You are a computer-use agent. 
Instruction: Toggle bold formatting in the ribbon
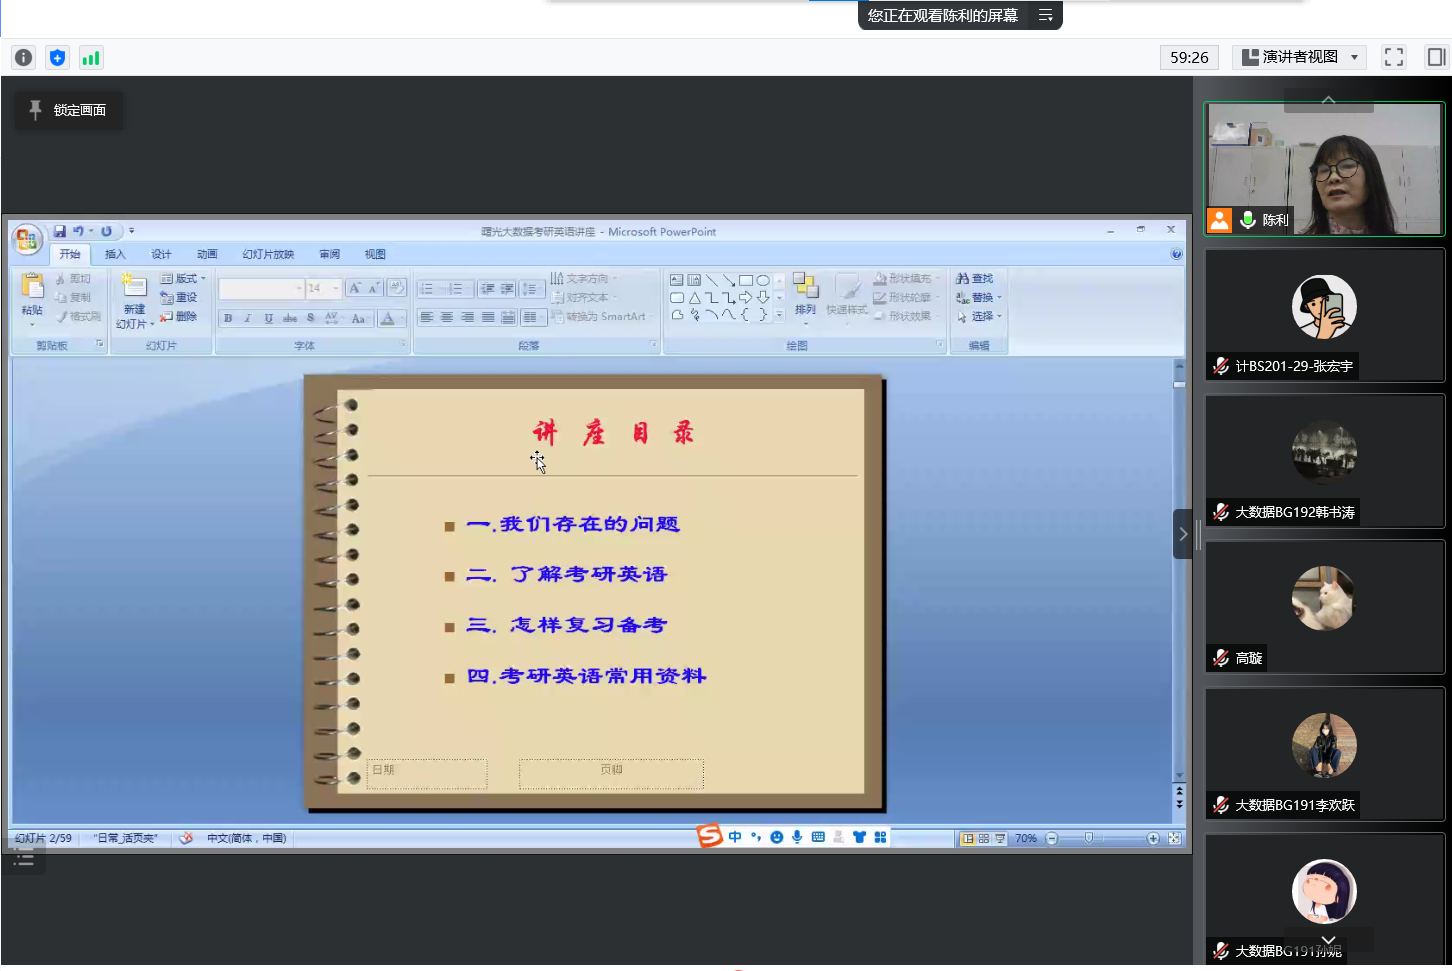pyautogui.click(x=228, y=318)
